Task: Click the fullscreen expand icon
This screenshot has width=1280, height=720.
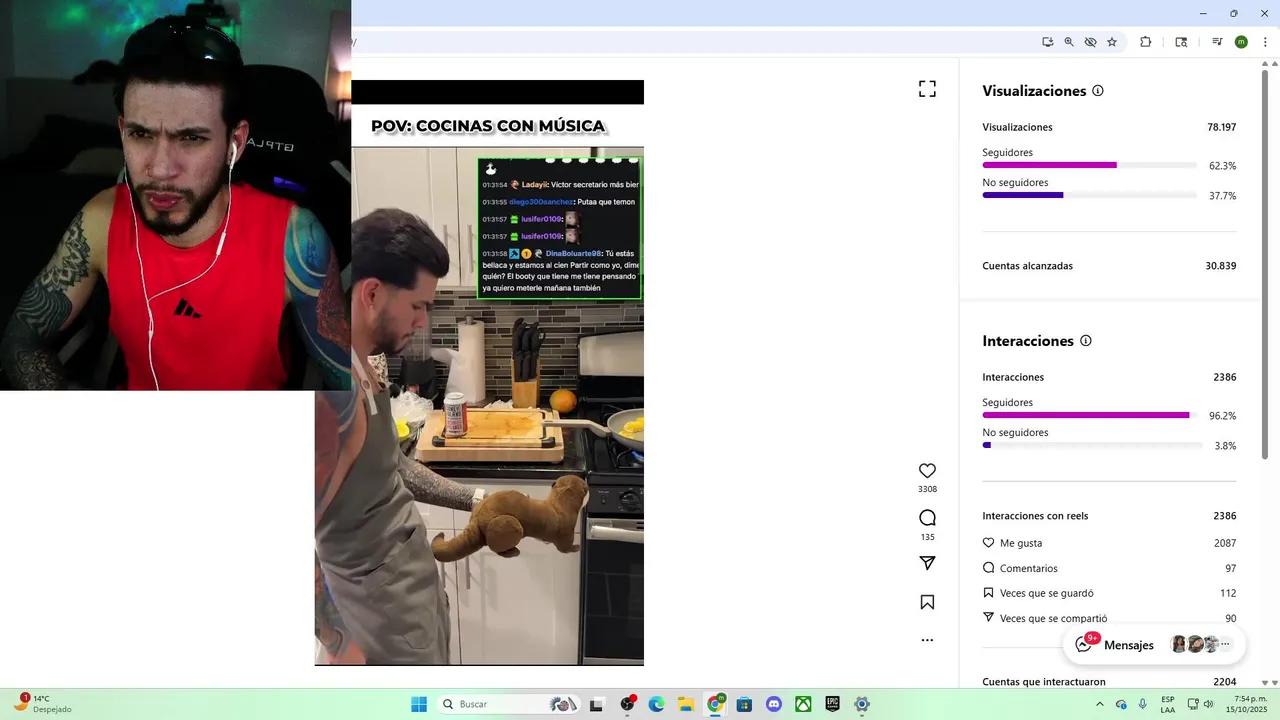Action: (927, 89)
